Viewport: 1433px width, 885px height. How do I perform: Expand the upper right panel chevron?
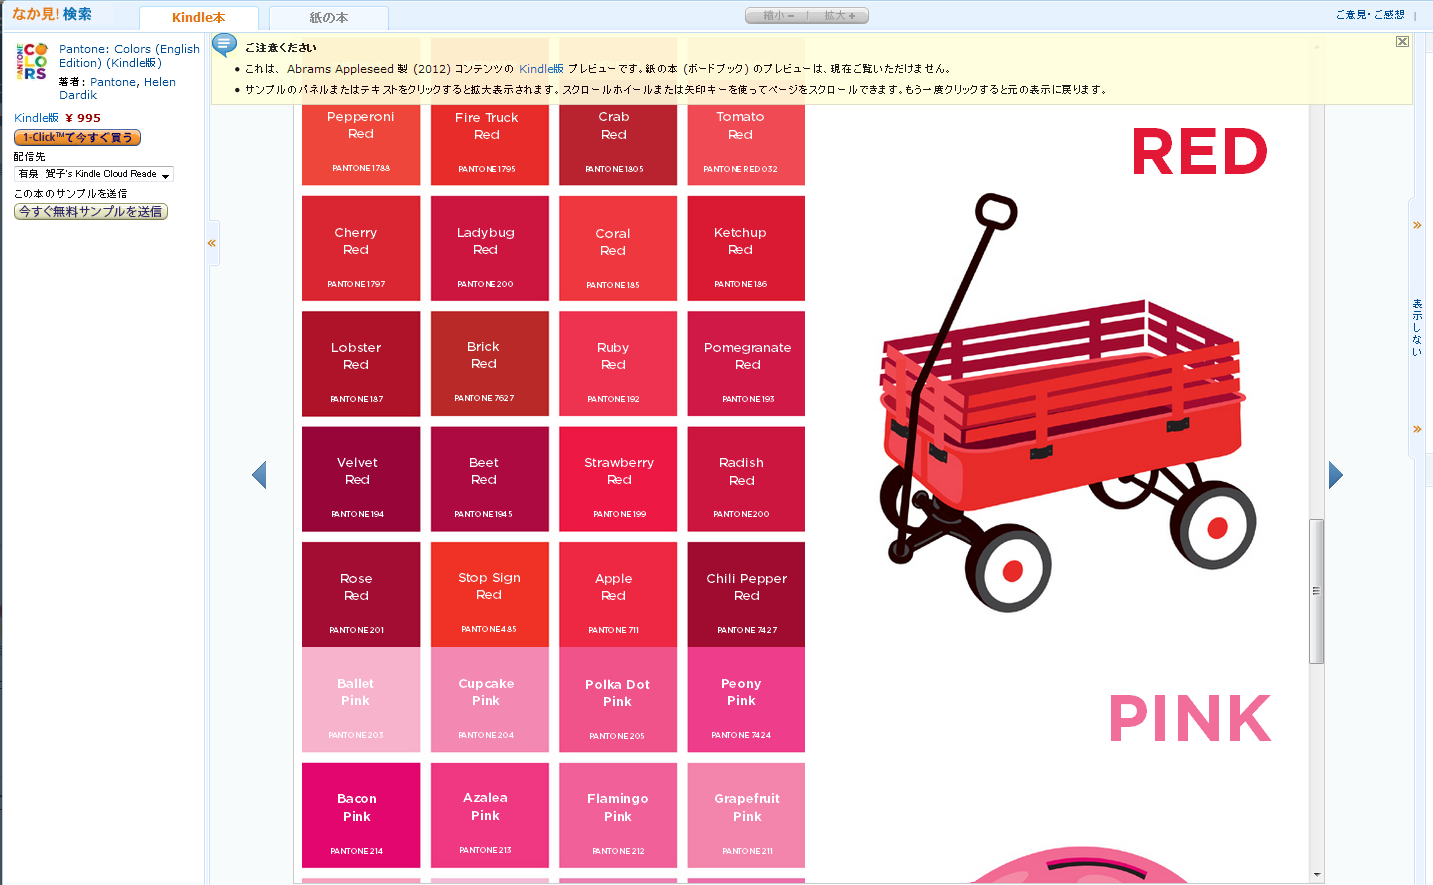point(1417,225)
